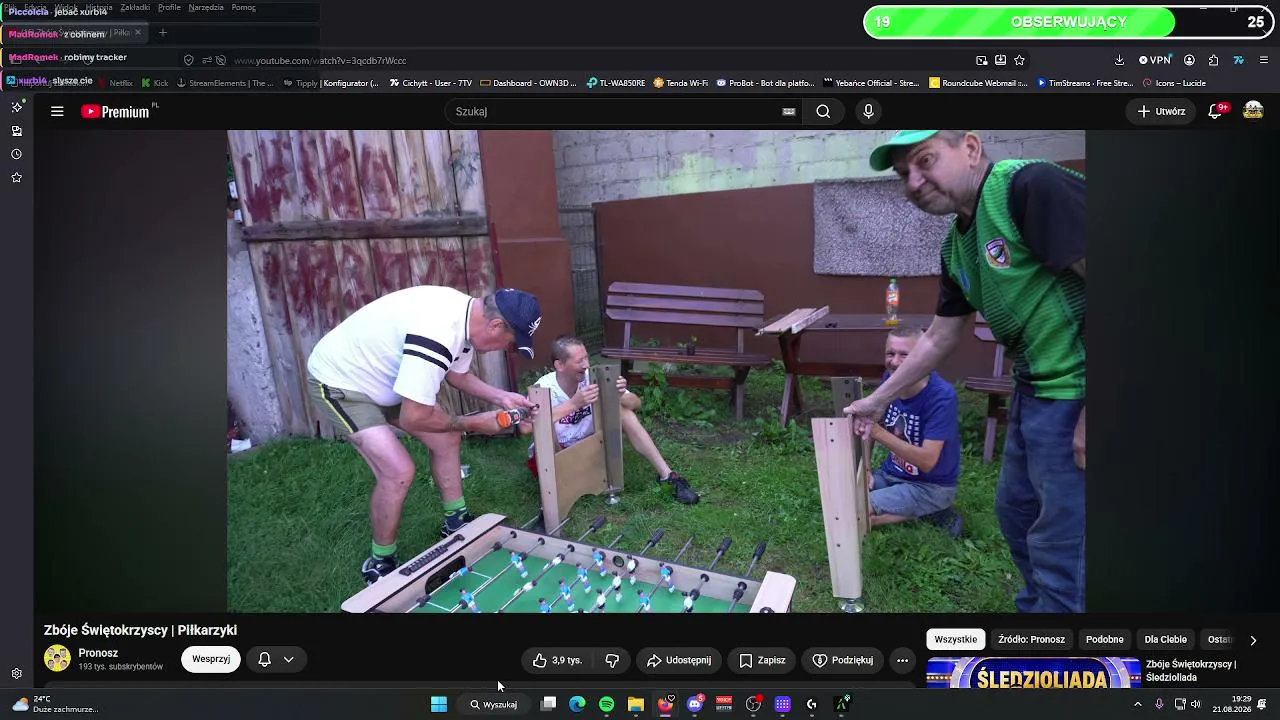Open the weather widget showing 24°C
This screenshot has height=720, width=1280.
tap(55, 704)
